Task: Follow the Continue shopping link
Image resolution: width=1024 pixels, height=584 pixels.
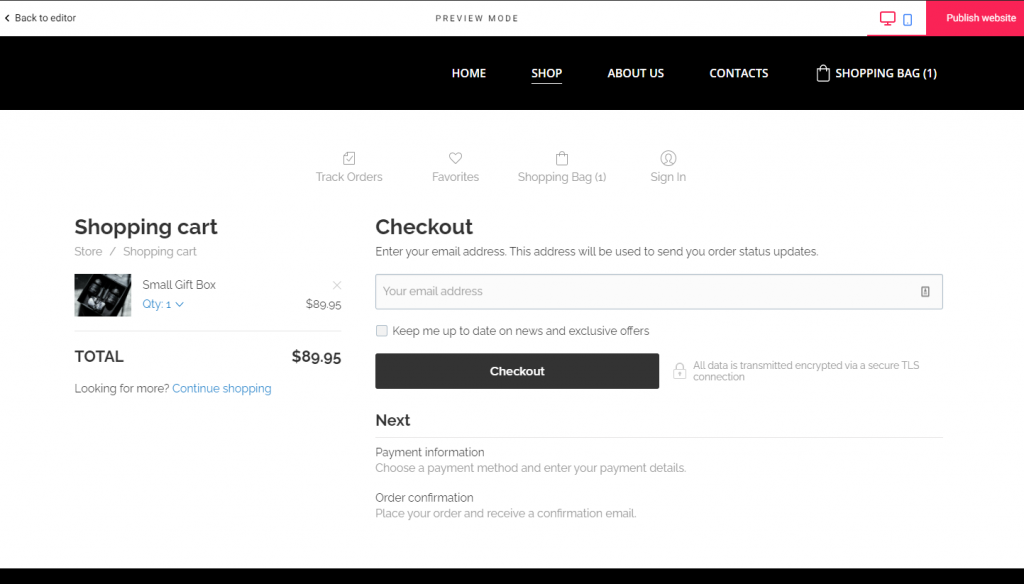Action: tap(221, 389)
